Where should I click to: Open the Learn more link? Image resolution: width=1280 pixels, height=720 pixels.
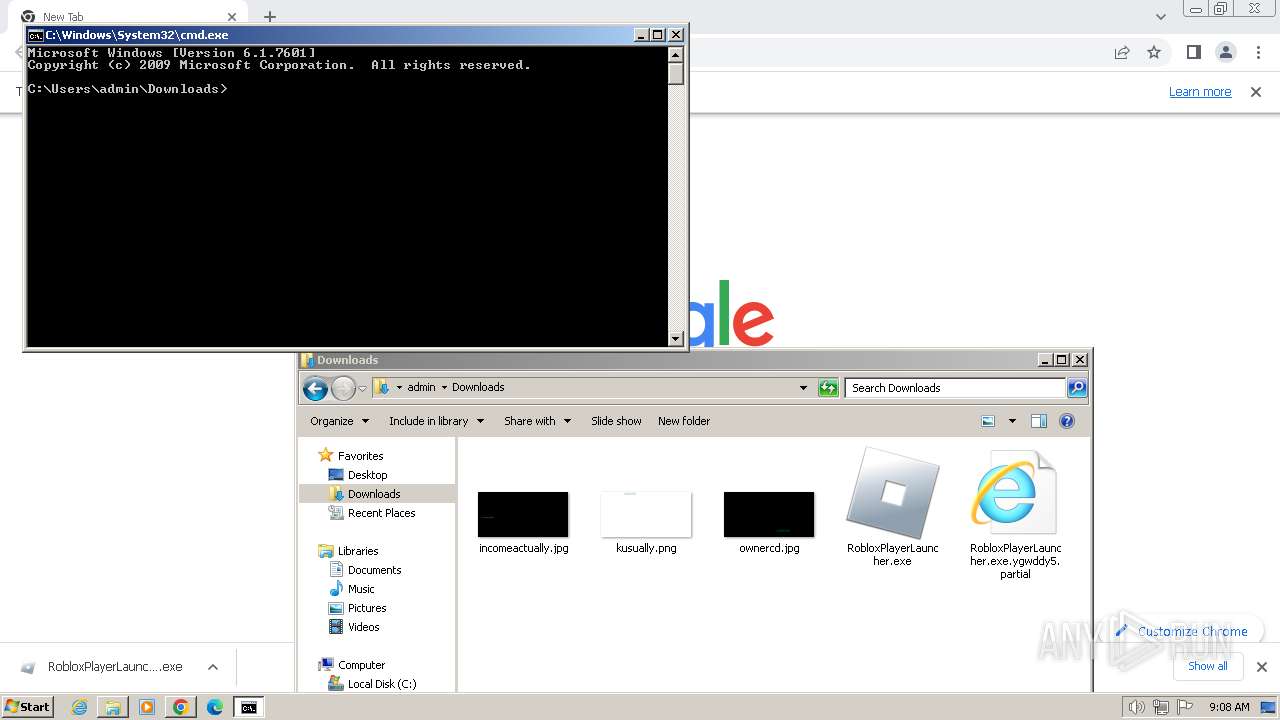(x=1200, y=92)
